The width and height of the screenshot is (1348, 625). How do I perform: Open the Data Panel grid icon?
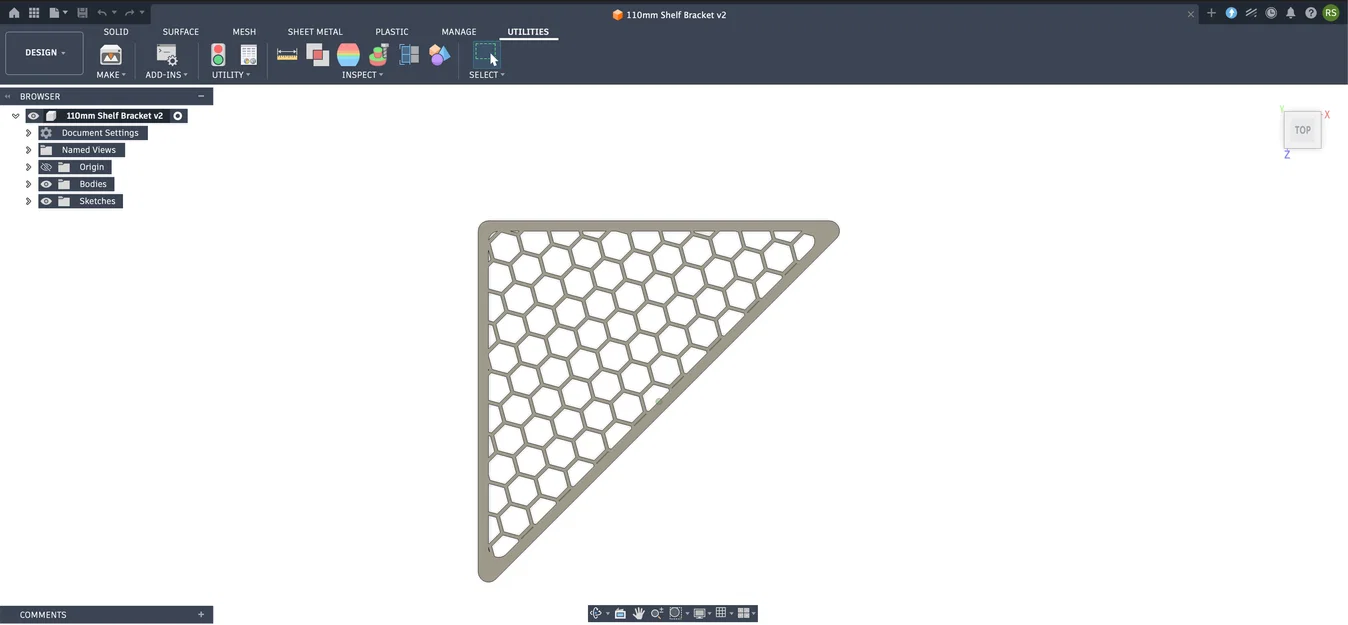click(x=34, y=13)
